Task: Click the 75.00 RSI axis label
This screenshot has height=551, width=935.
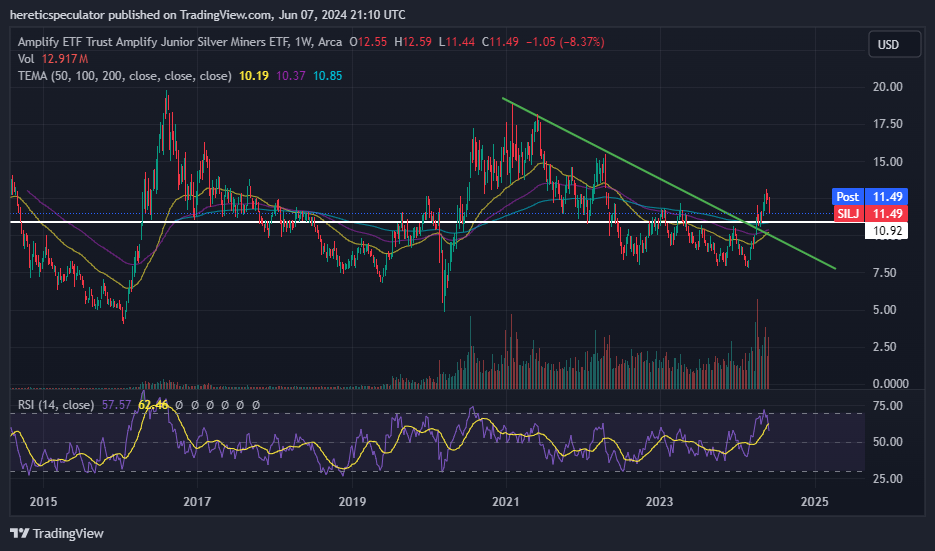Action: (x=887, y=406)
